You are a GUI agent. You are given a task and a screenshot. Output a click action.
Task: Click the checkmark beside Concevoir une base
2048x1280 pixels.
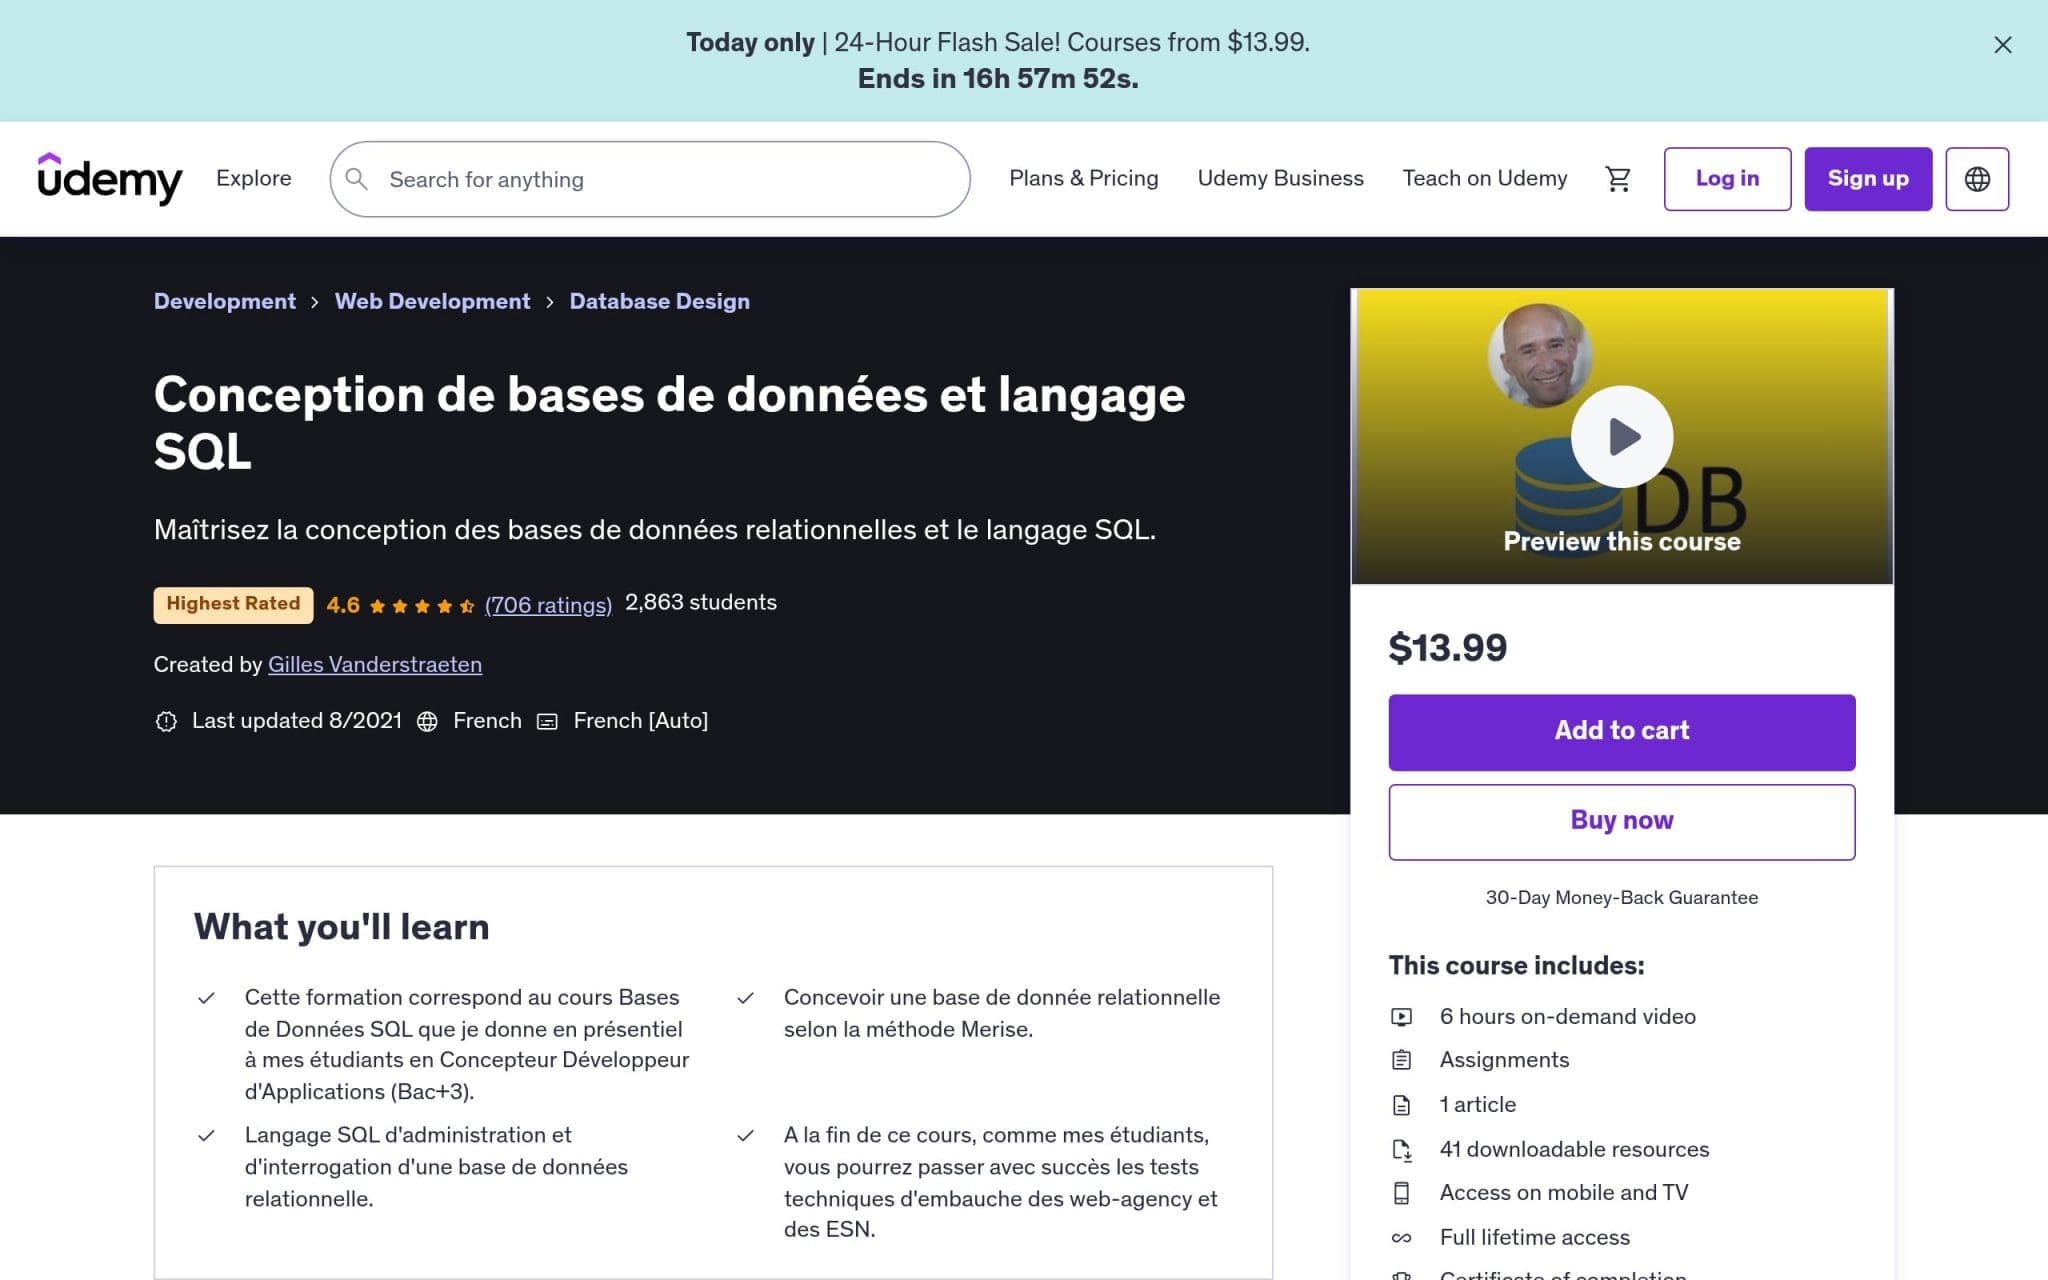point(745,998)
